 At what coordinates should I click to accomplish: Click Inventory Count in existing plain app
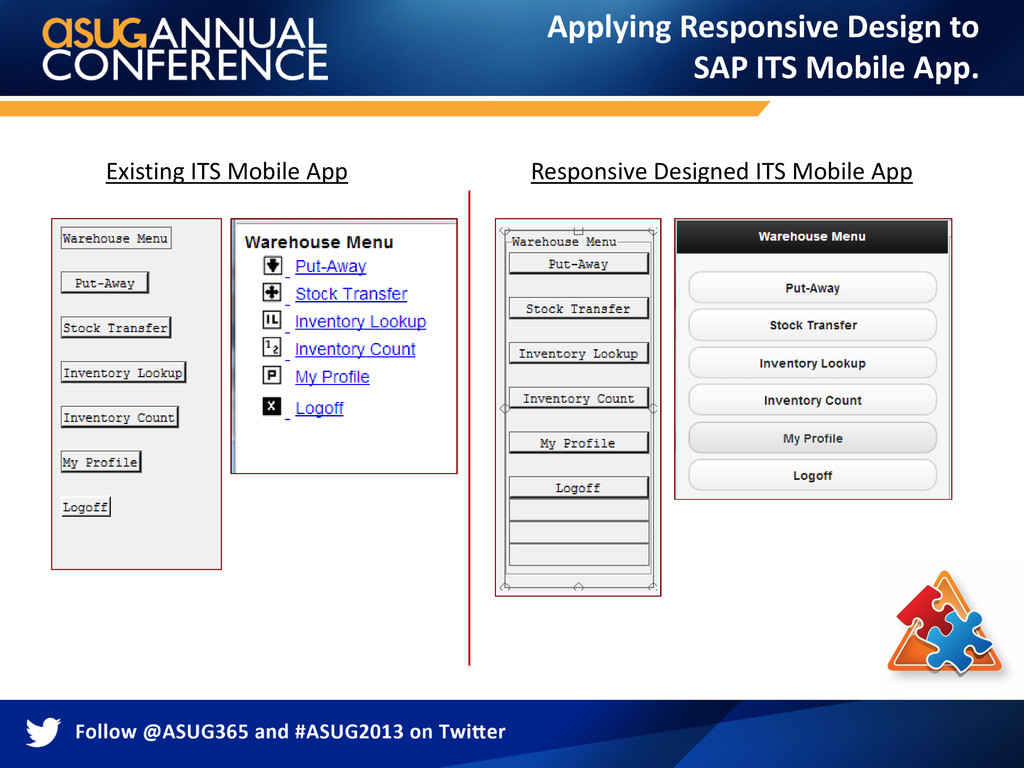(120, 417)
